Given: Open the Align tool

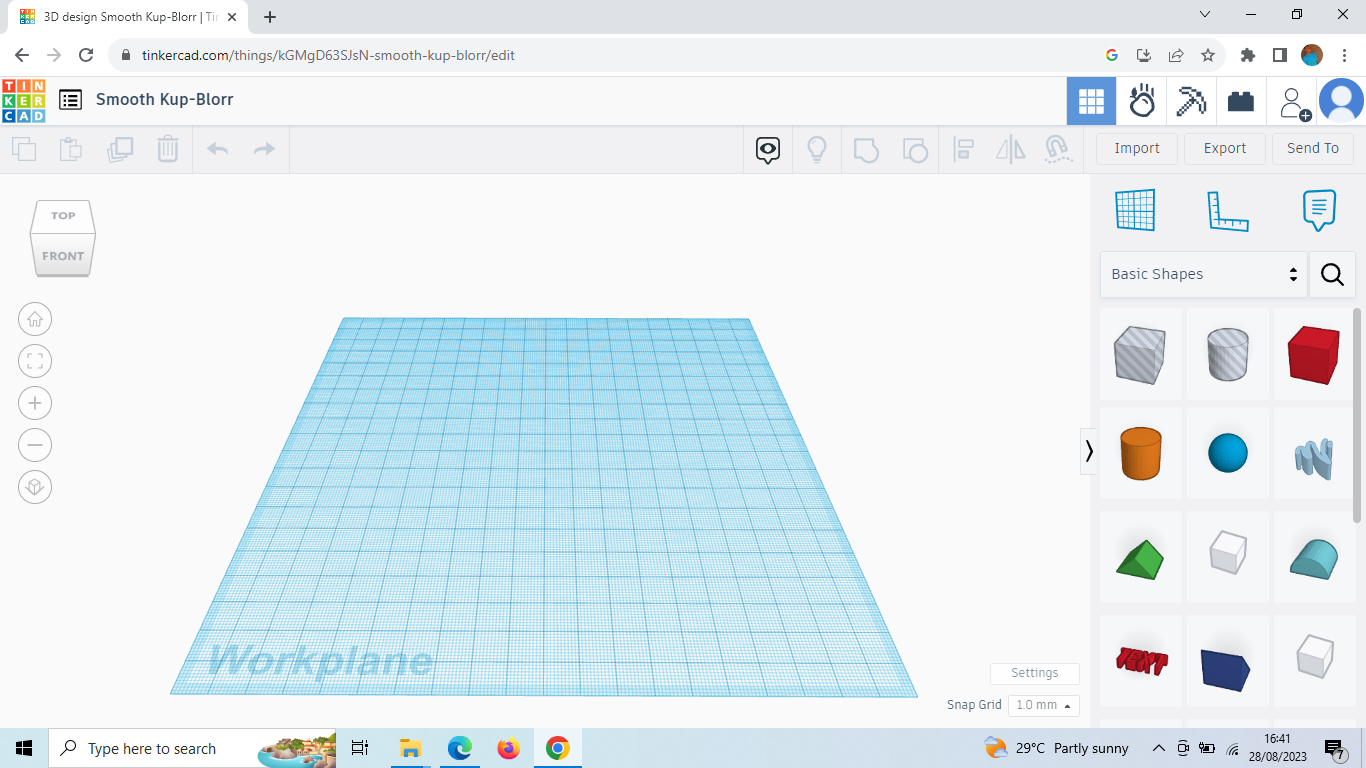Looking at the screenshot, I should tap(964, 148).
